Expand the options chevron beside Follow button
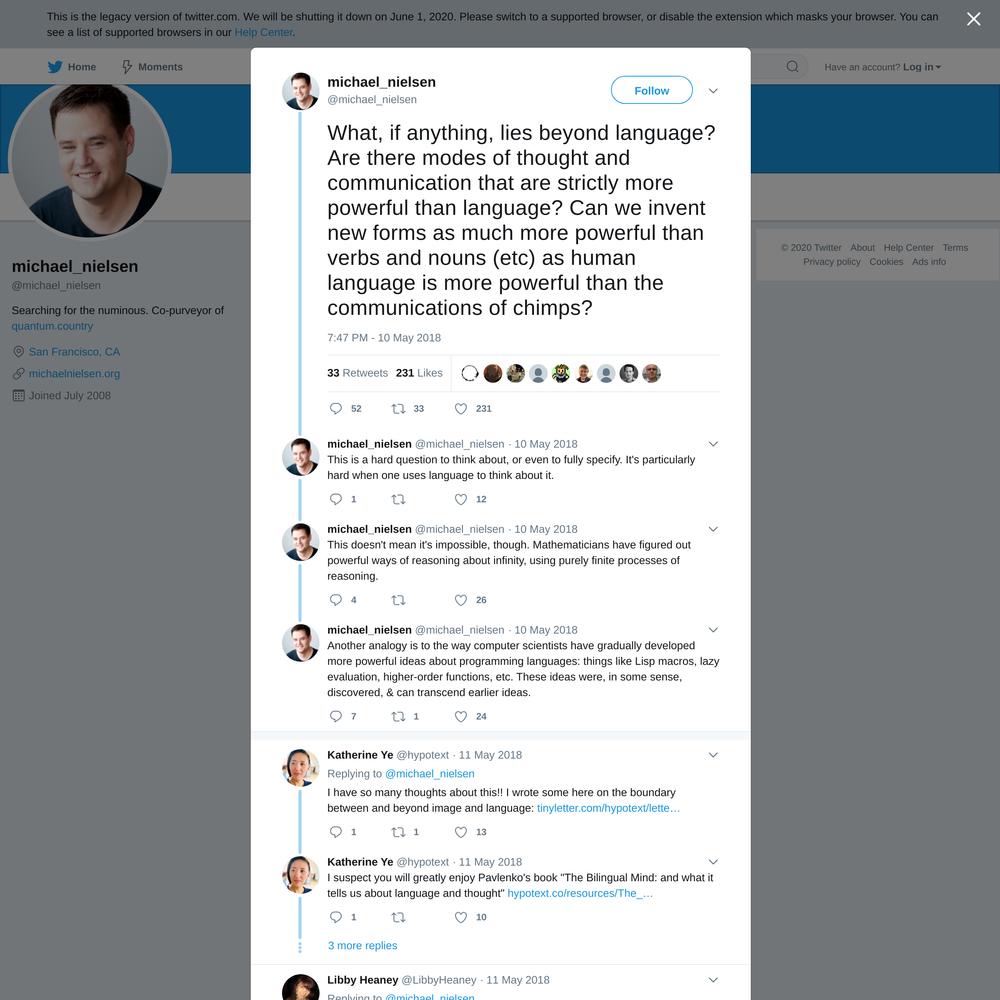 point(713,91)
